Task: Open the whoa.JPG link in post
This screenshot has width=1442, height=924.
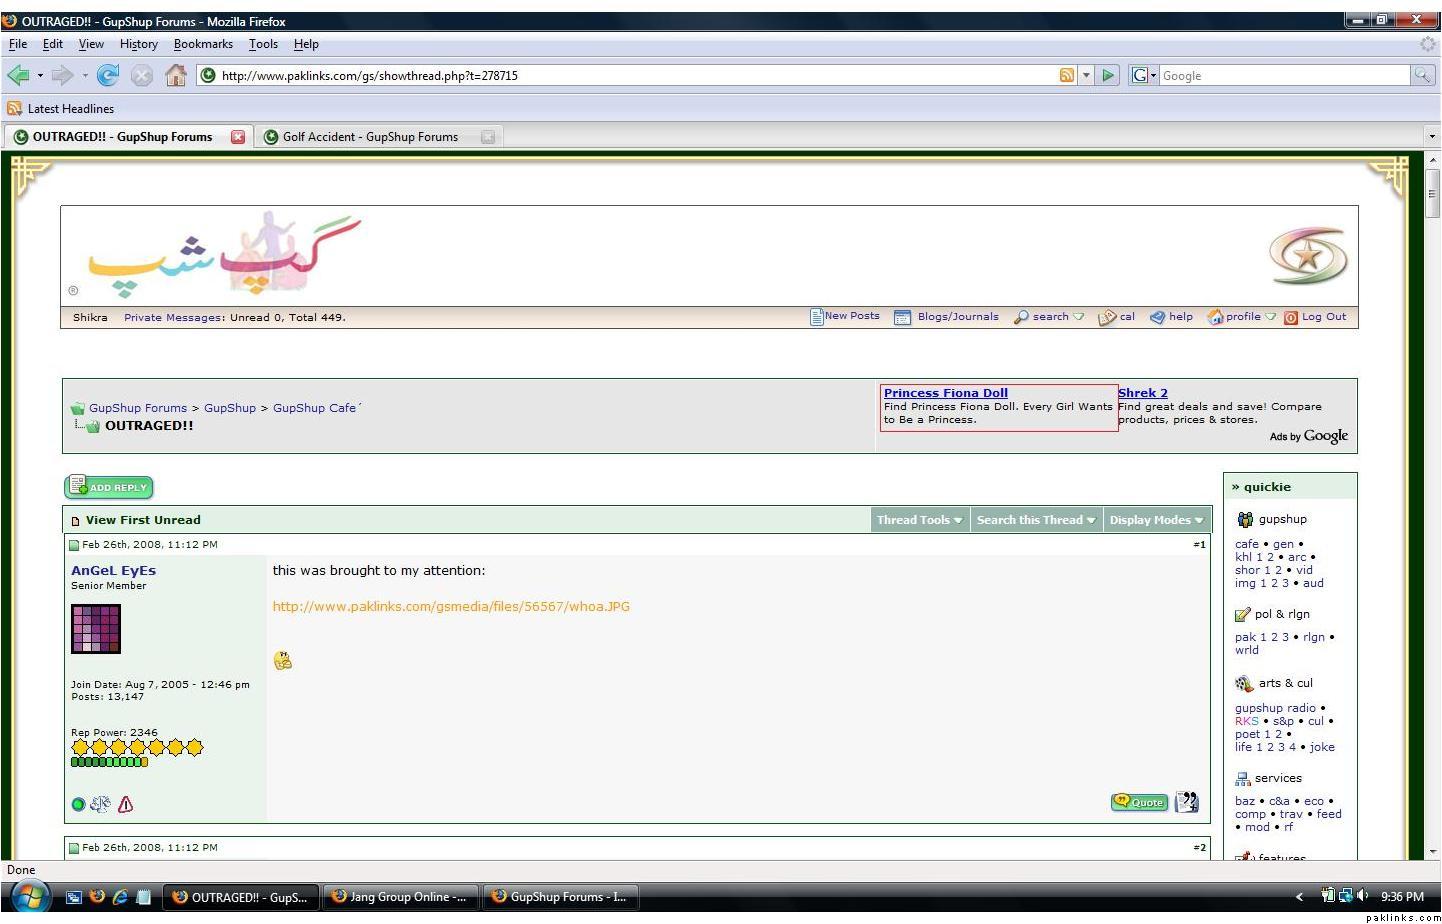Action: coord(451,606)
